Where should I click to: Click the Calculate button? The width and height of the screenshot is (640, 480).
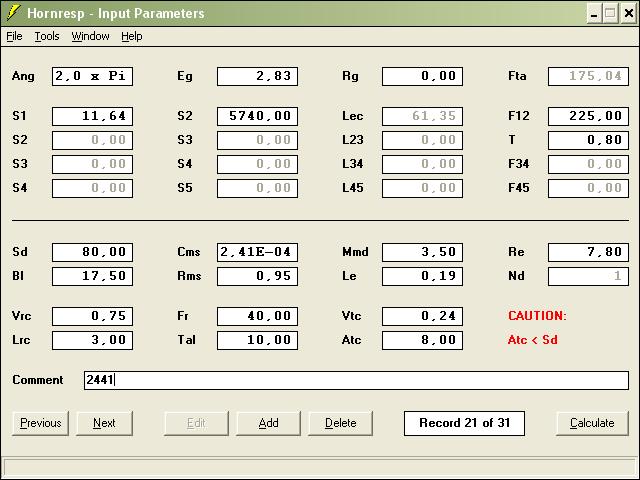(592, 423)
